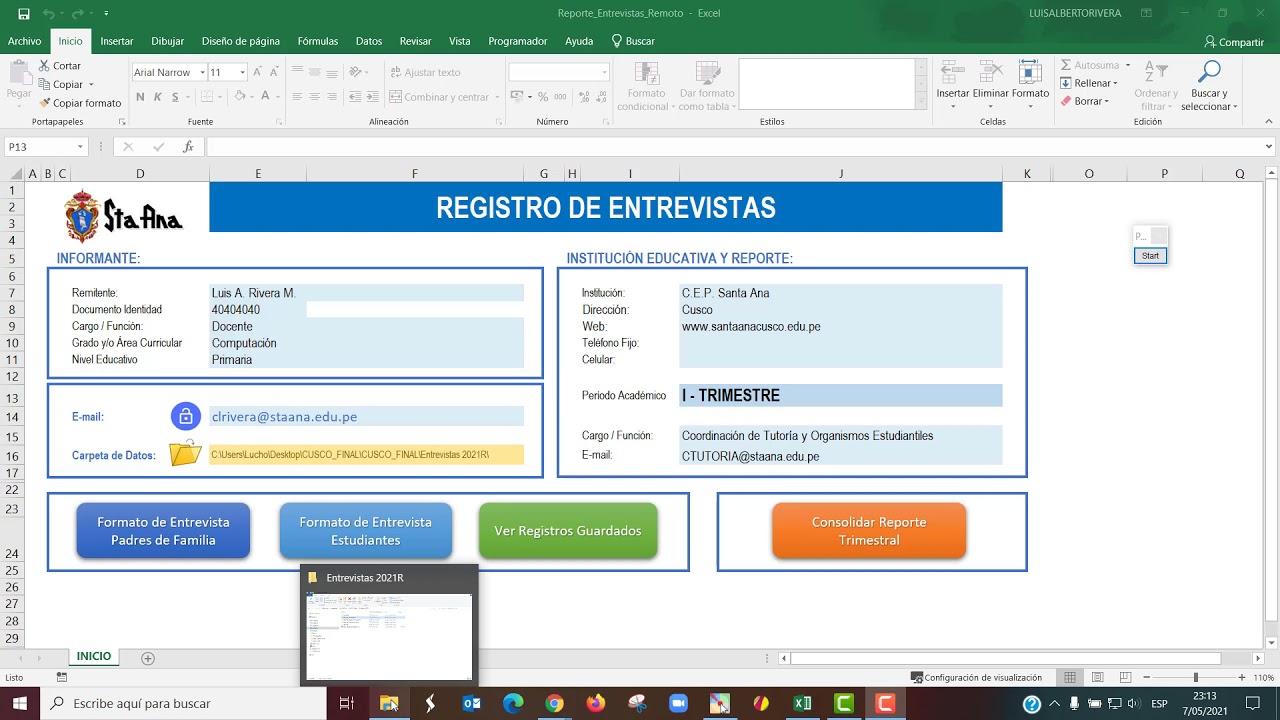Center text horizontally
Screen dimensions: 1280x720
(x=315, y=97)
